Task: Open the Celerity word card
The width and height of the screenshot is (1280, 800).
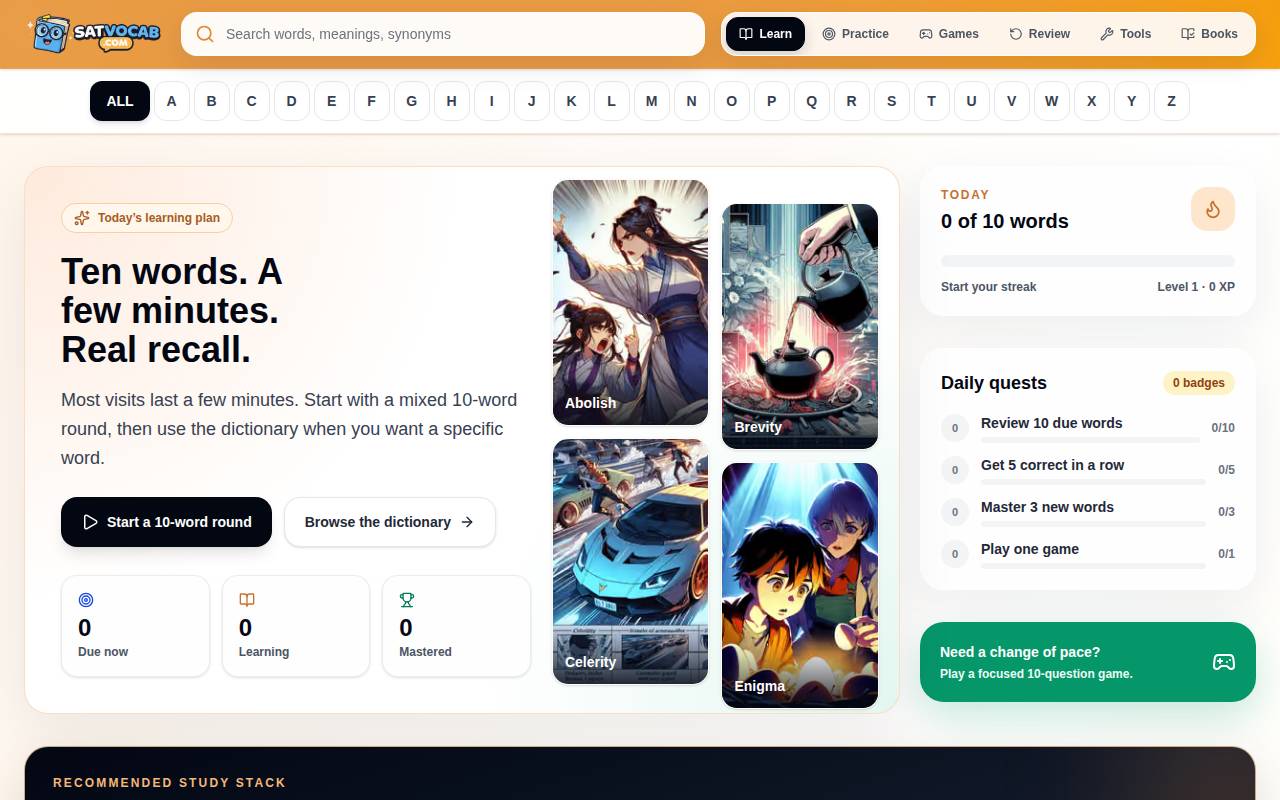Action: click(x=630, y=562)
